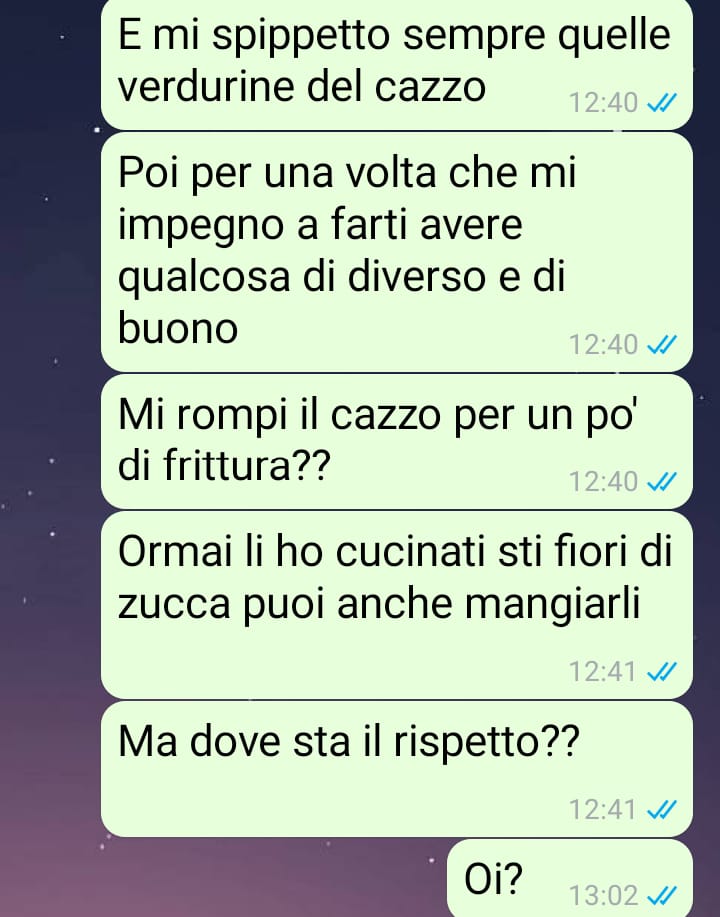
Task: Tap the short 'Oi?' message bubble
Action: (x=570, y=878)
